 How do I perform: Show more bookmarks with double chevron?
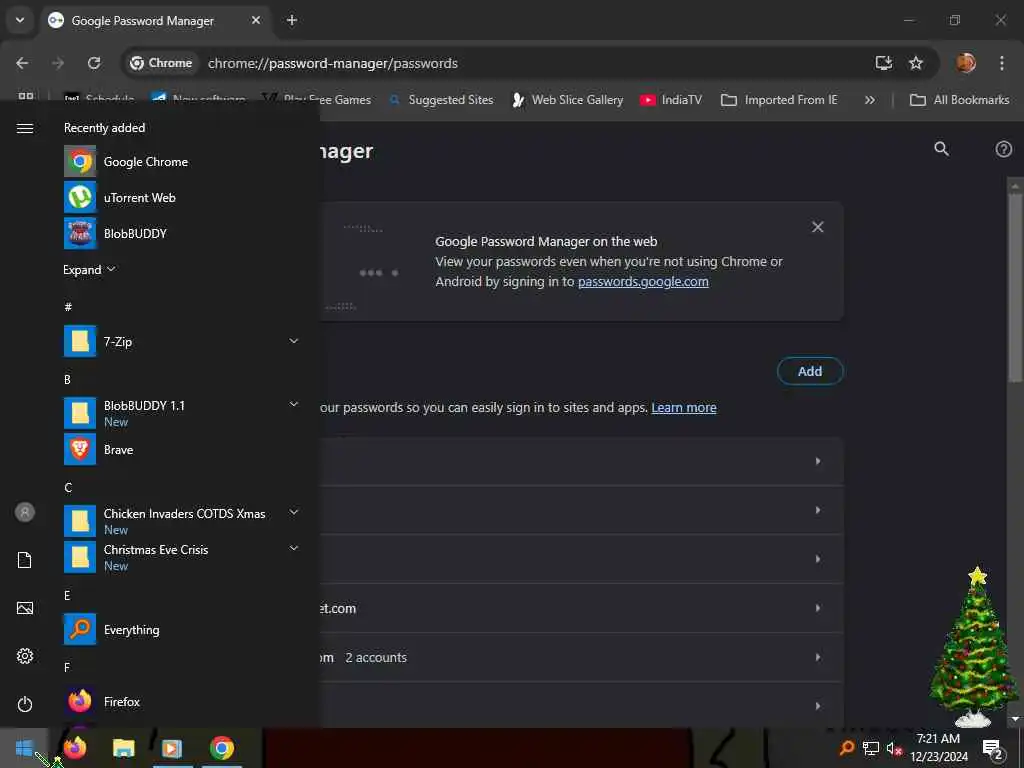(x=869, y=100)
